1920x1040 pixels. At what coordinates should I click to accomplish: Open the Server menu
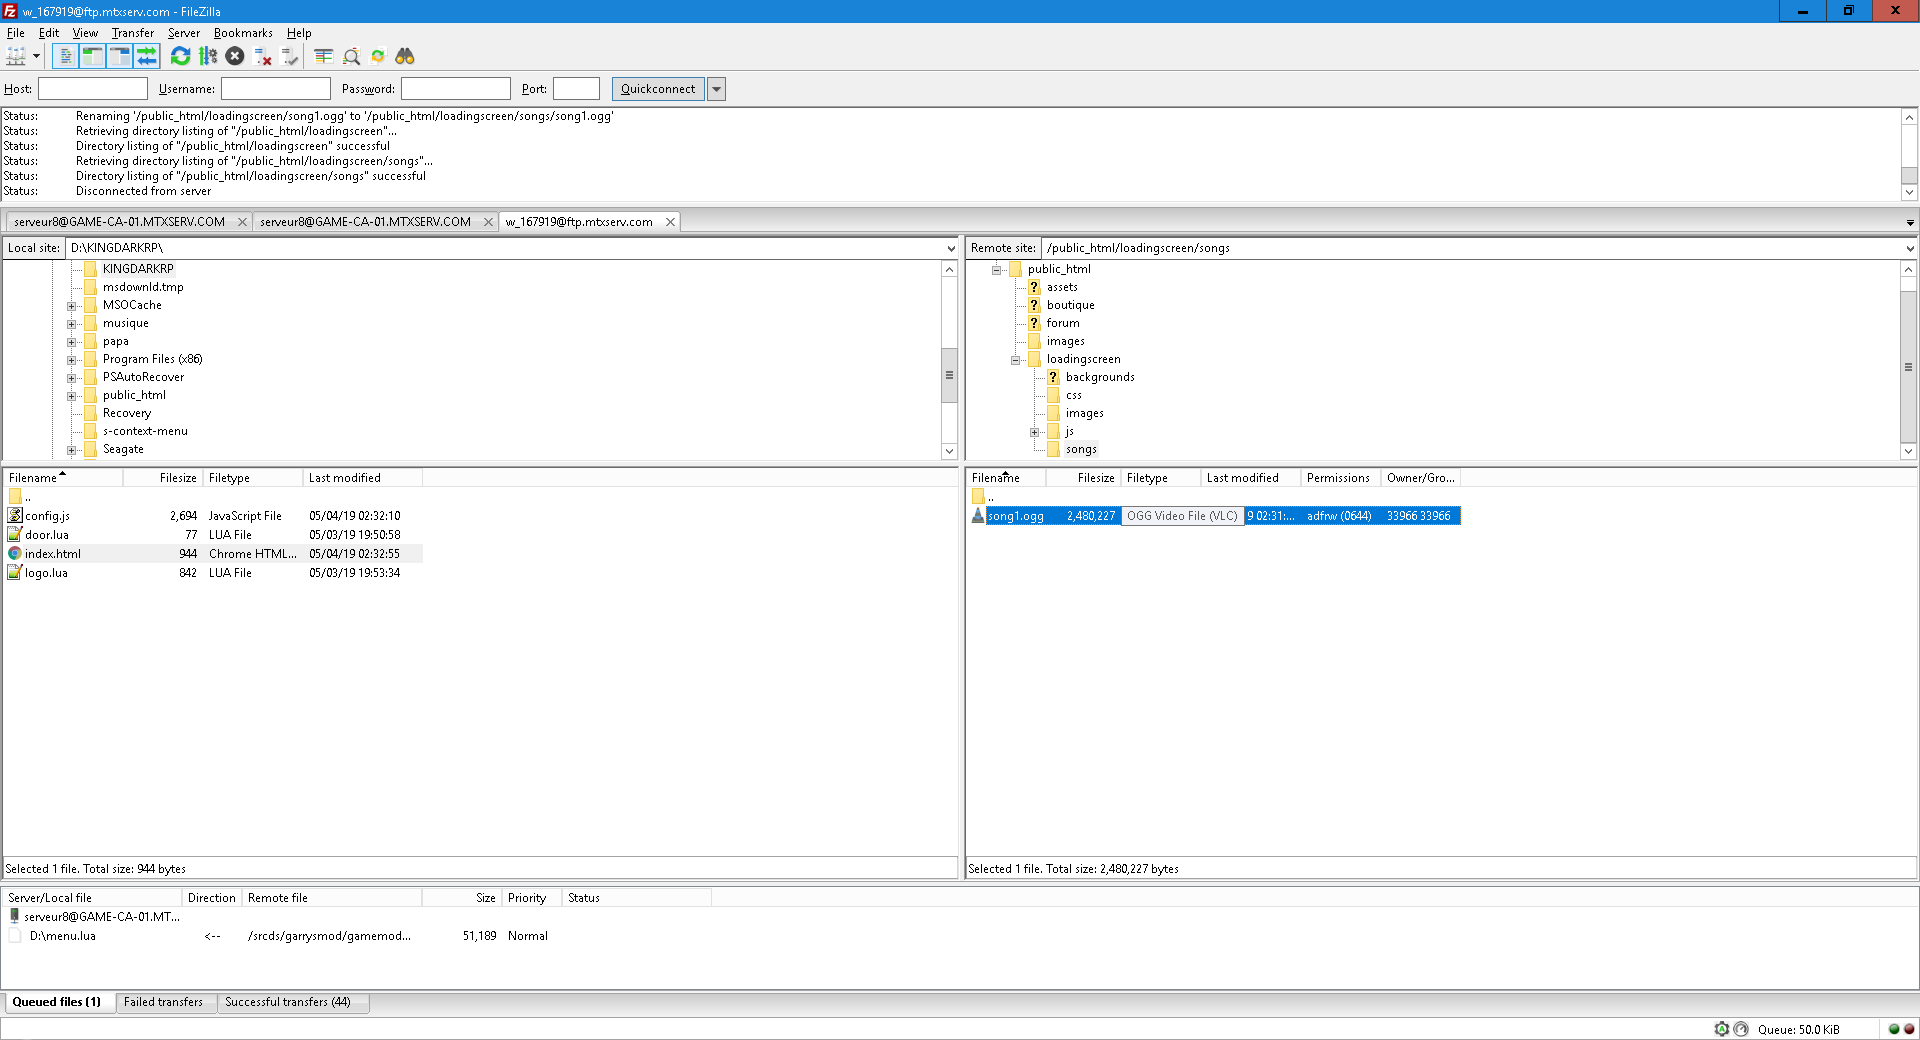(x=184, y=33)
